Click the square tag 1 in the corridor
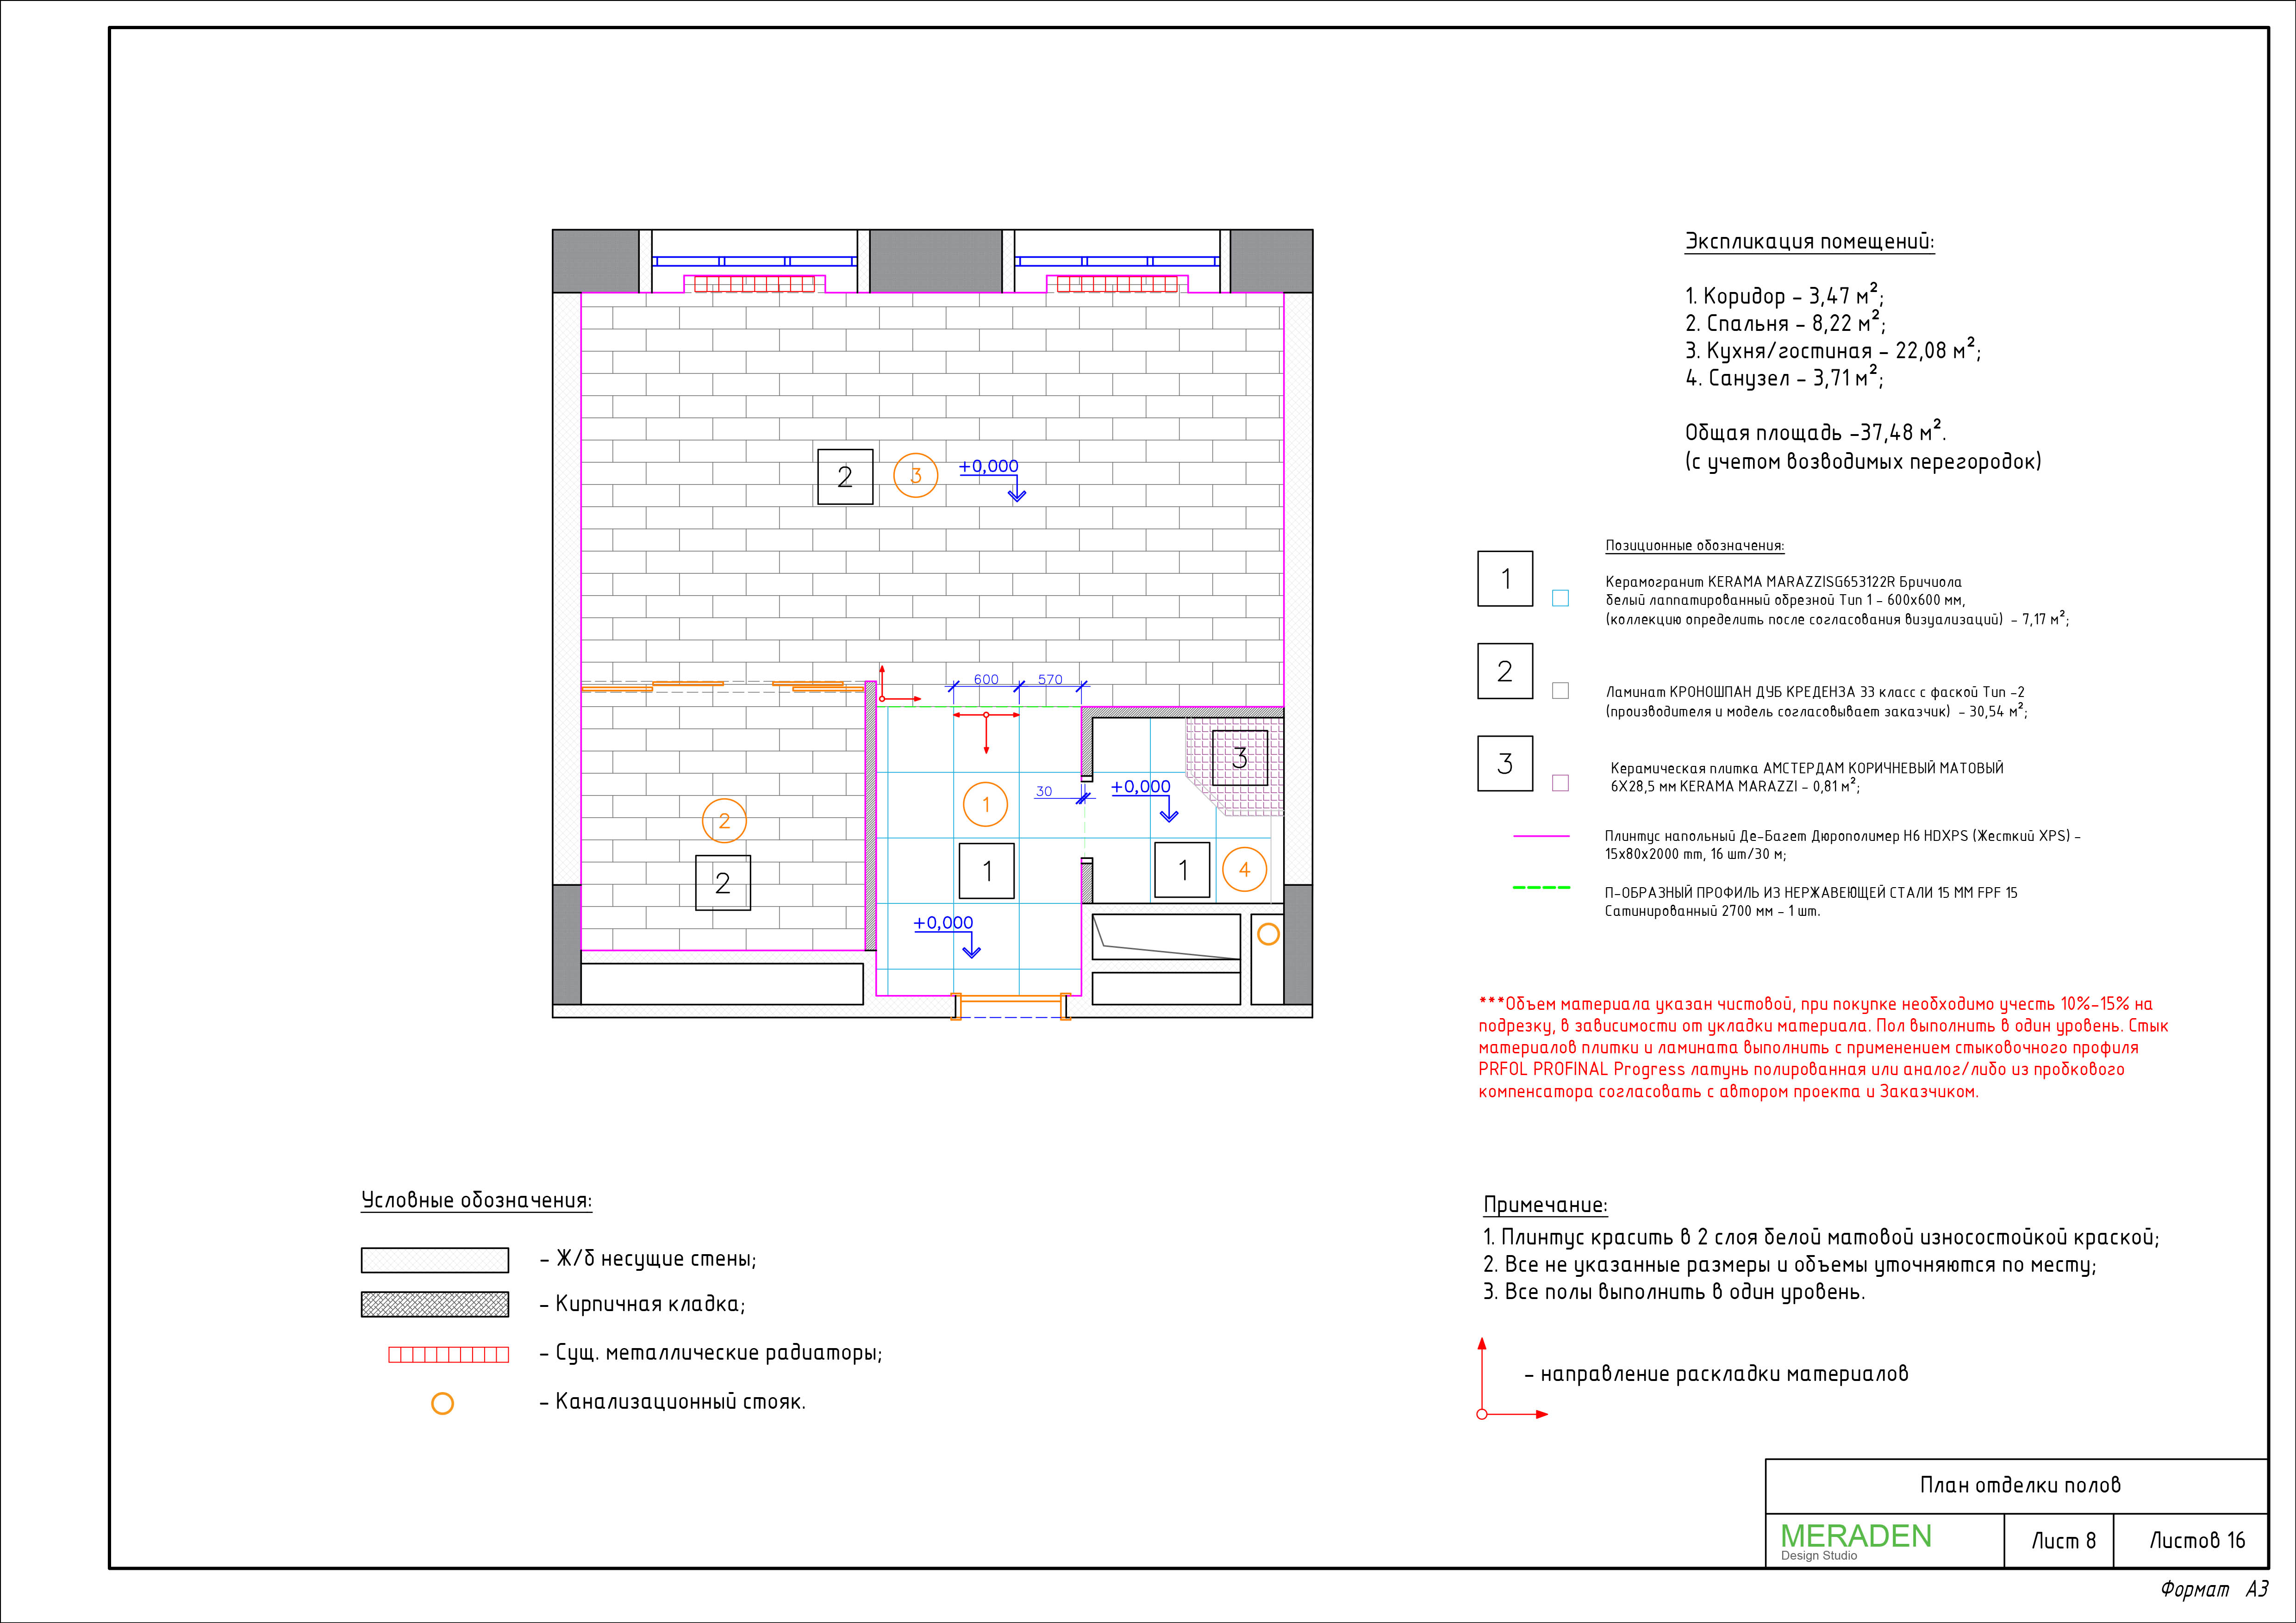 tap(987, 871)
